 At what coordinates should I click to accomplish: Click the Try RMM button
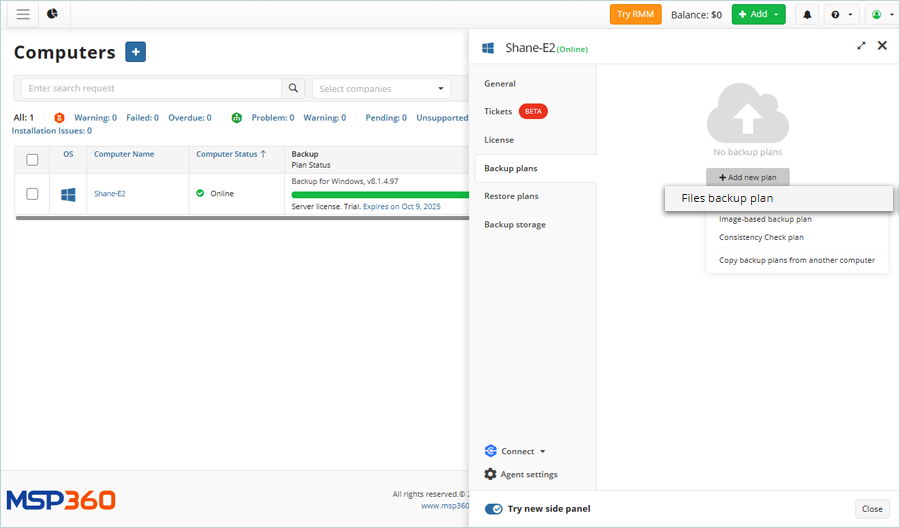[635, 15]
